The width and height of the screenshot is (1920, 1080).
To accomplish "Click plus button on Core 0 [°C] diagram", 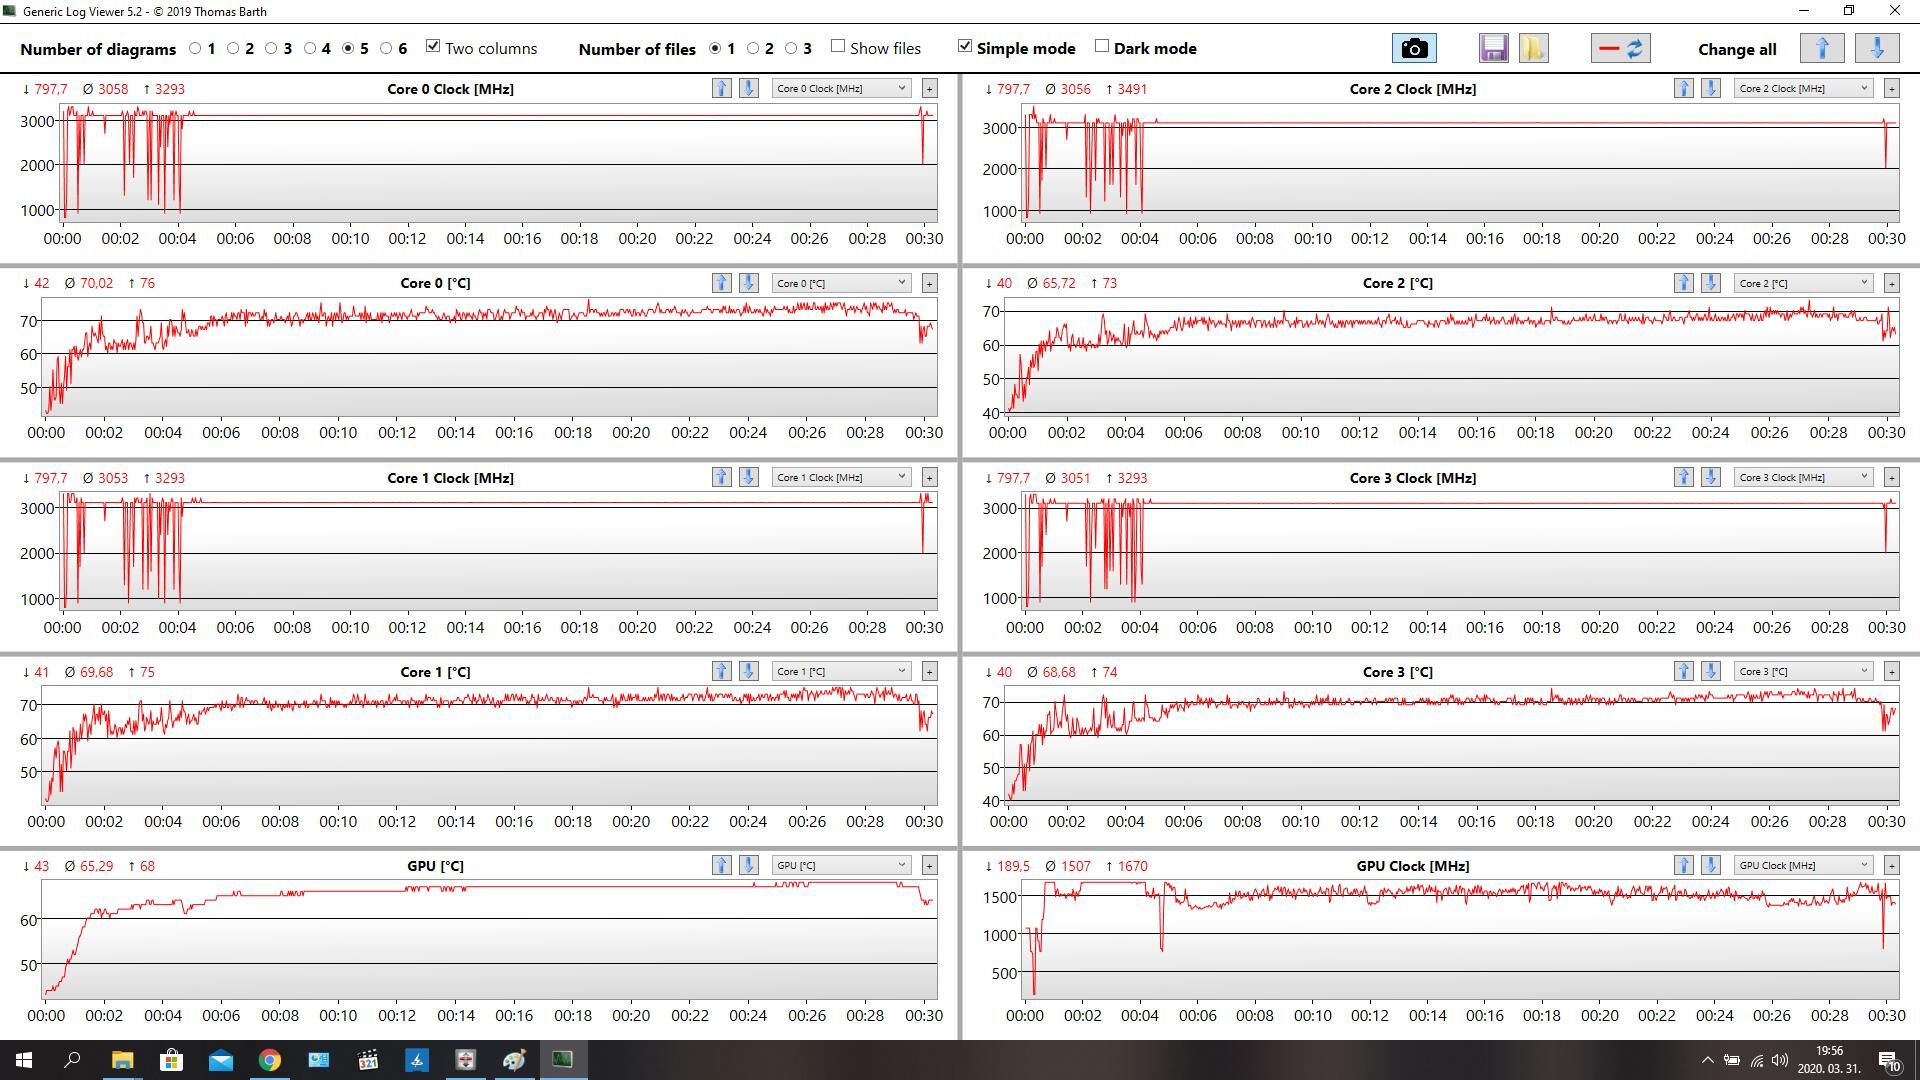I will click(x=929, y=283).
